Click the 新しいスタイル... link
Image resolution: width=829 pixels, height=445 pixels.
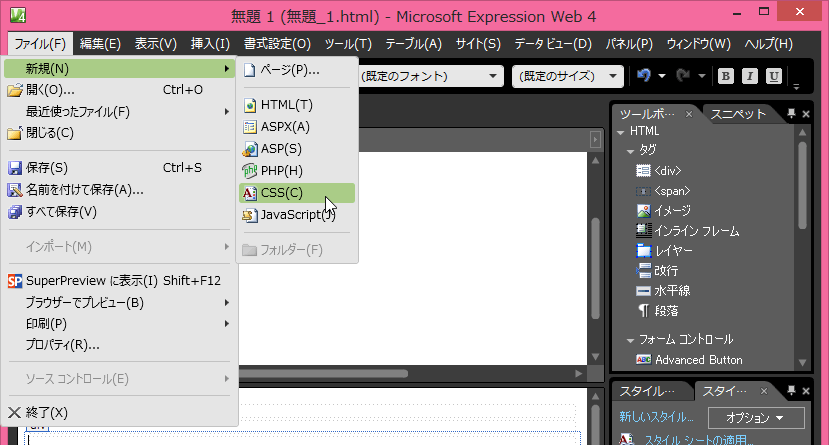tap(656, 417)
